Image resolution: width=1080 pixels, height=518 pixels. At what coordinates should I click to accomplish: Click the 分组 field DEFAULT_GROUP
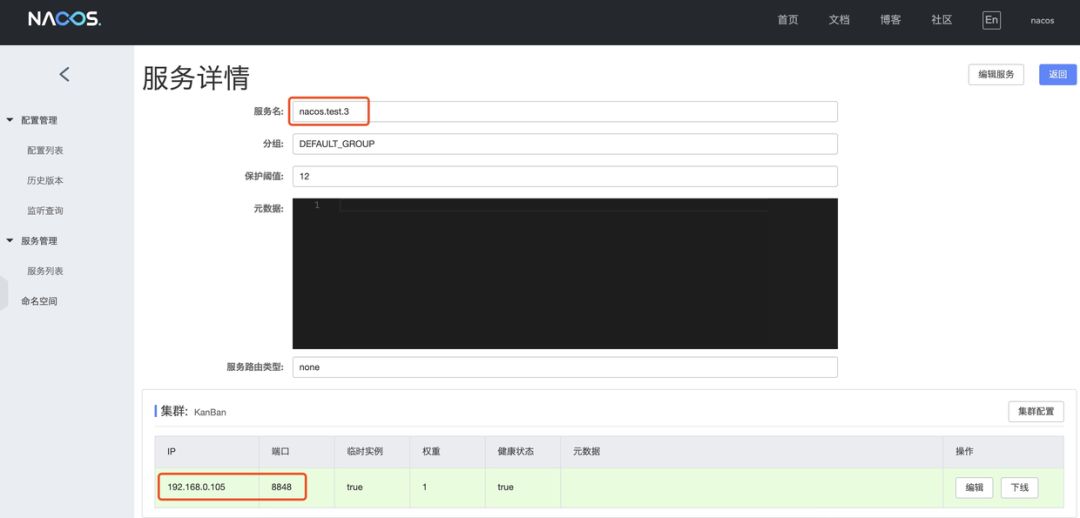pyautogui.click(x=565, y=144)
